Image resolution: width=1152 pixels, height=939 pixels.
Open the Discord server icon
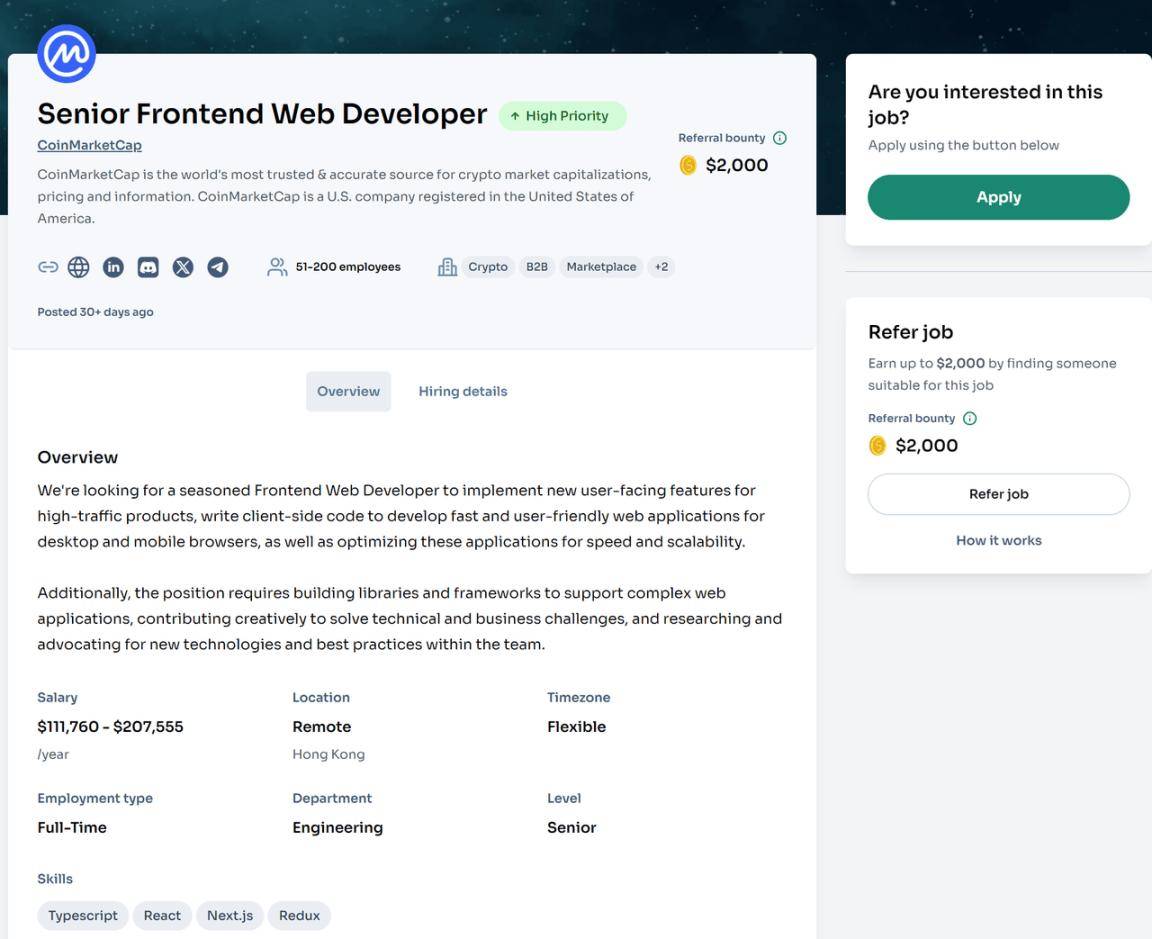click(x=148, y=267)
